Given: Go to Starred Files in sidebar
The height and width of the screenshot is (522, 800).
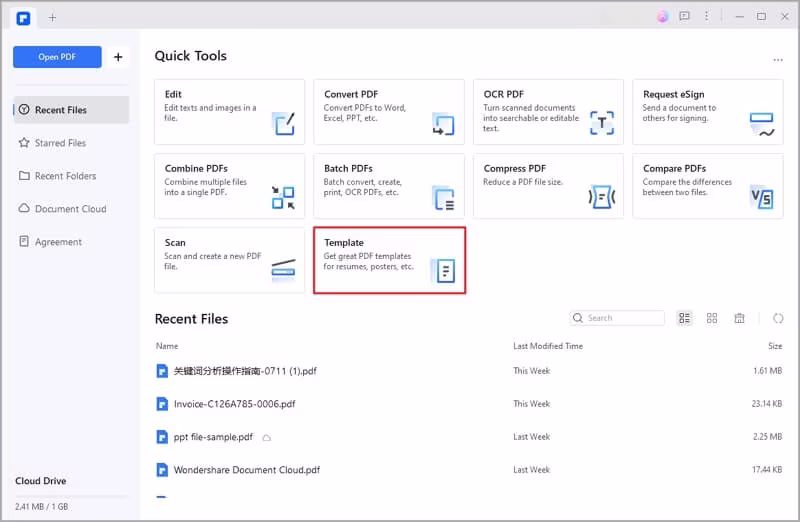Looking at the screenshot, I should tap(60, 143).
